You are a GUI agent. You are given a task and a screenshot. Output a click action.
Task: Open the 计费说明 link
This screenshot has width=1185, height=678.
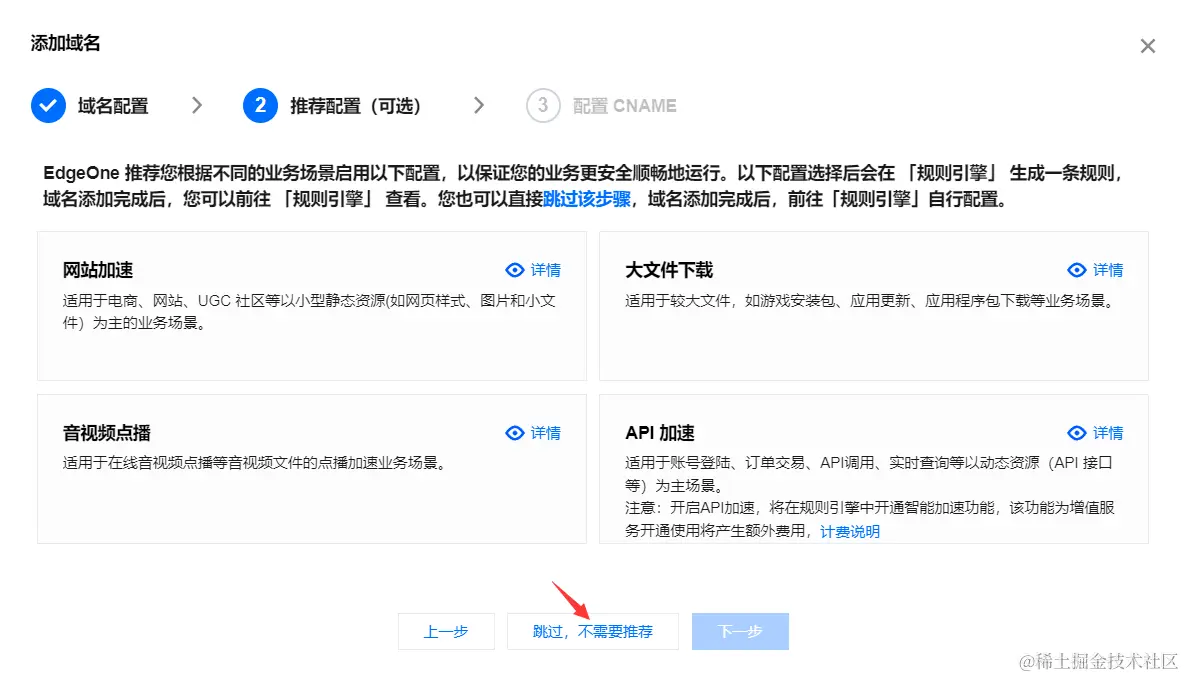coord(849,531)
